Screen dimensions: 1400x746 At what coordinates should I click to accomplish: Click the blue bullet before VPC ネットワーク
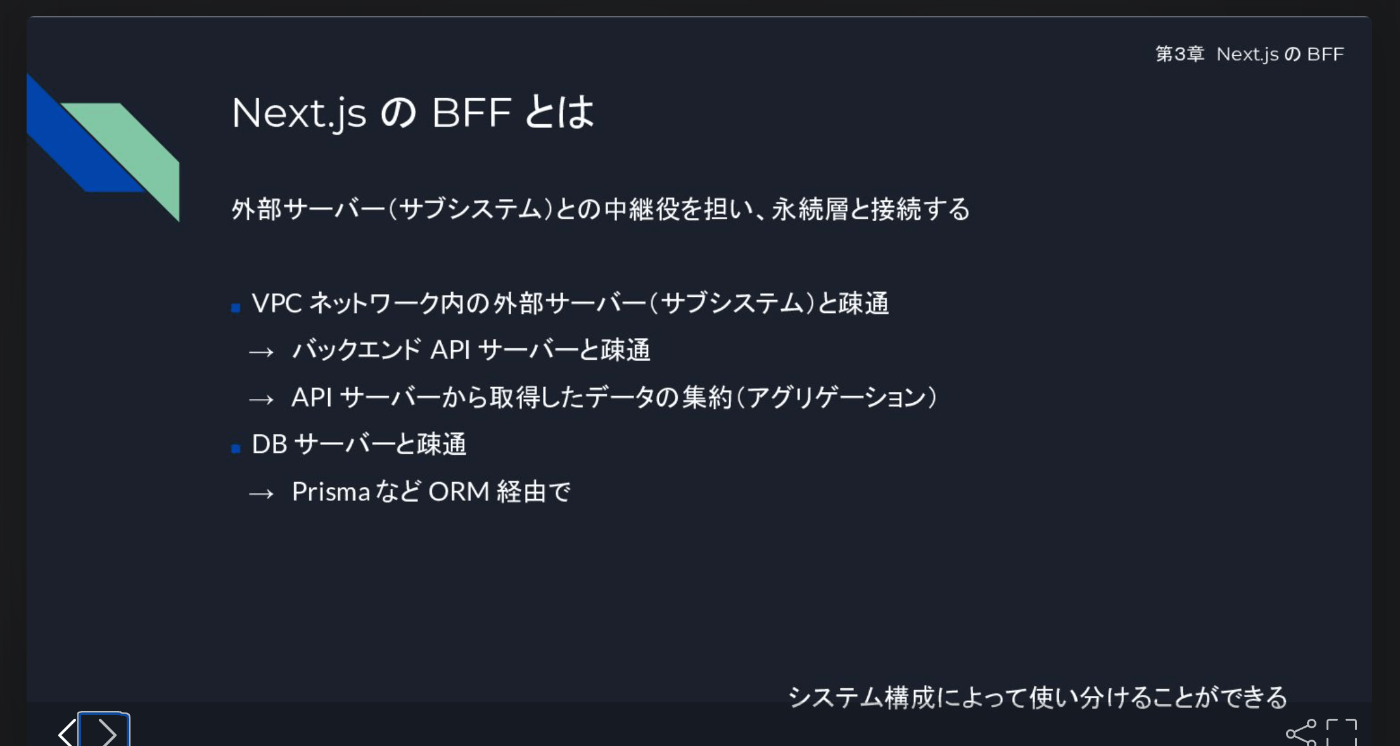click(236, 308)
